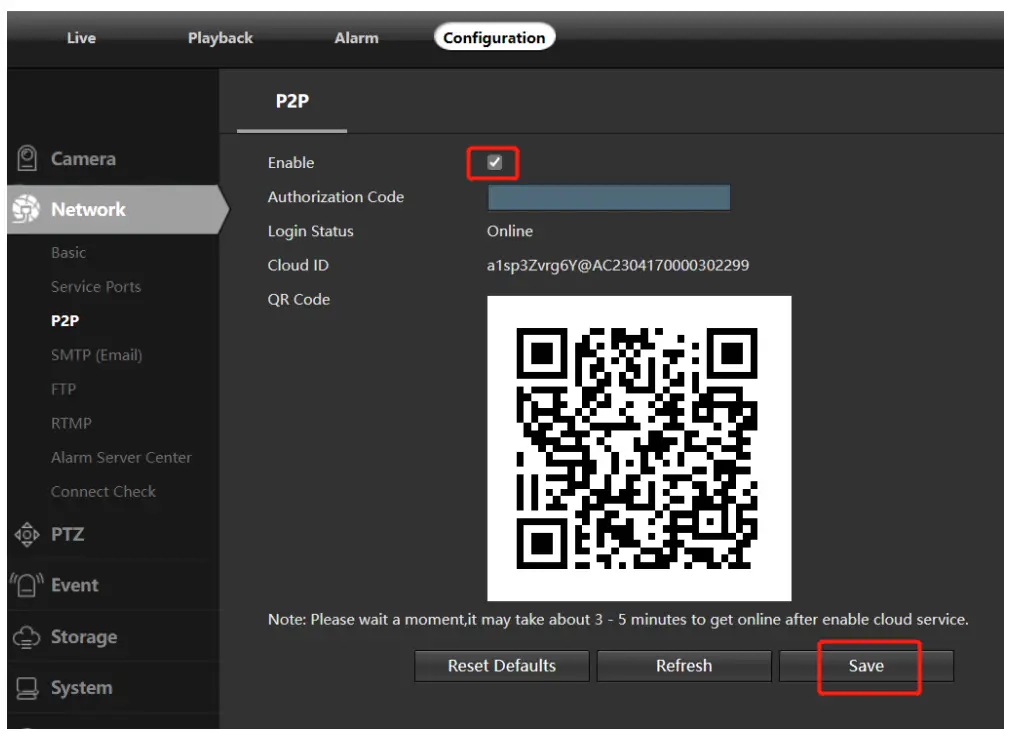The height and width of the screenshot is (740, 1013).
Task: Open the Playback tab
Action: (x=220, y=38)
